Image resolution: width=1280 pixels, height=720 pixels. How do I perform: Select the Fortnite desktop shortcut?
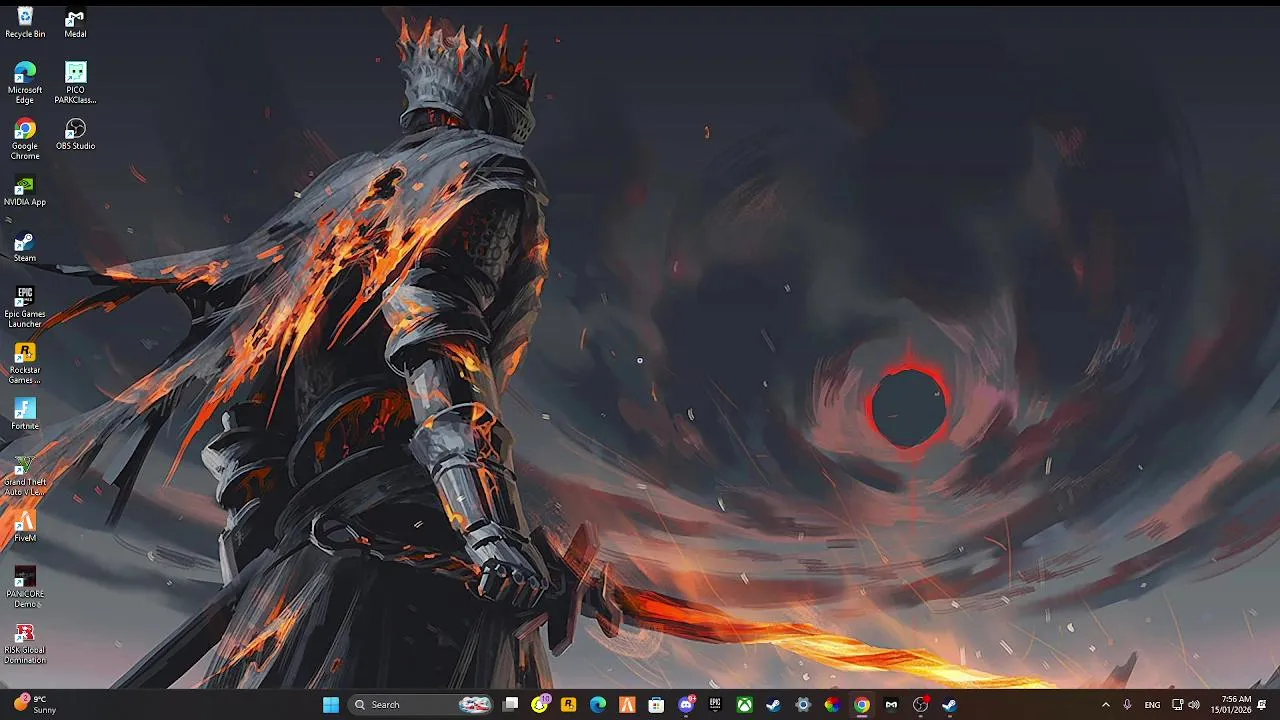coord(25,414)
